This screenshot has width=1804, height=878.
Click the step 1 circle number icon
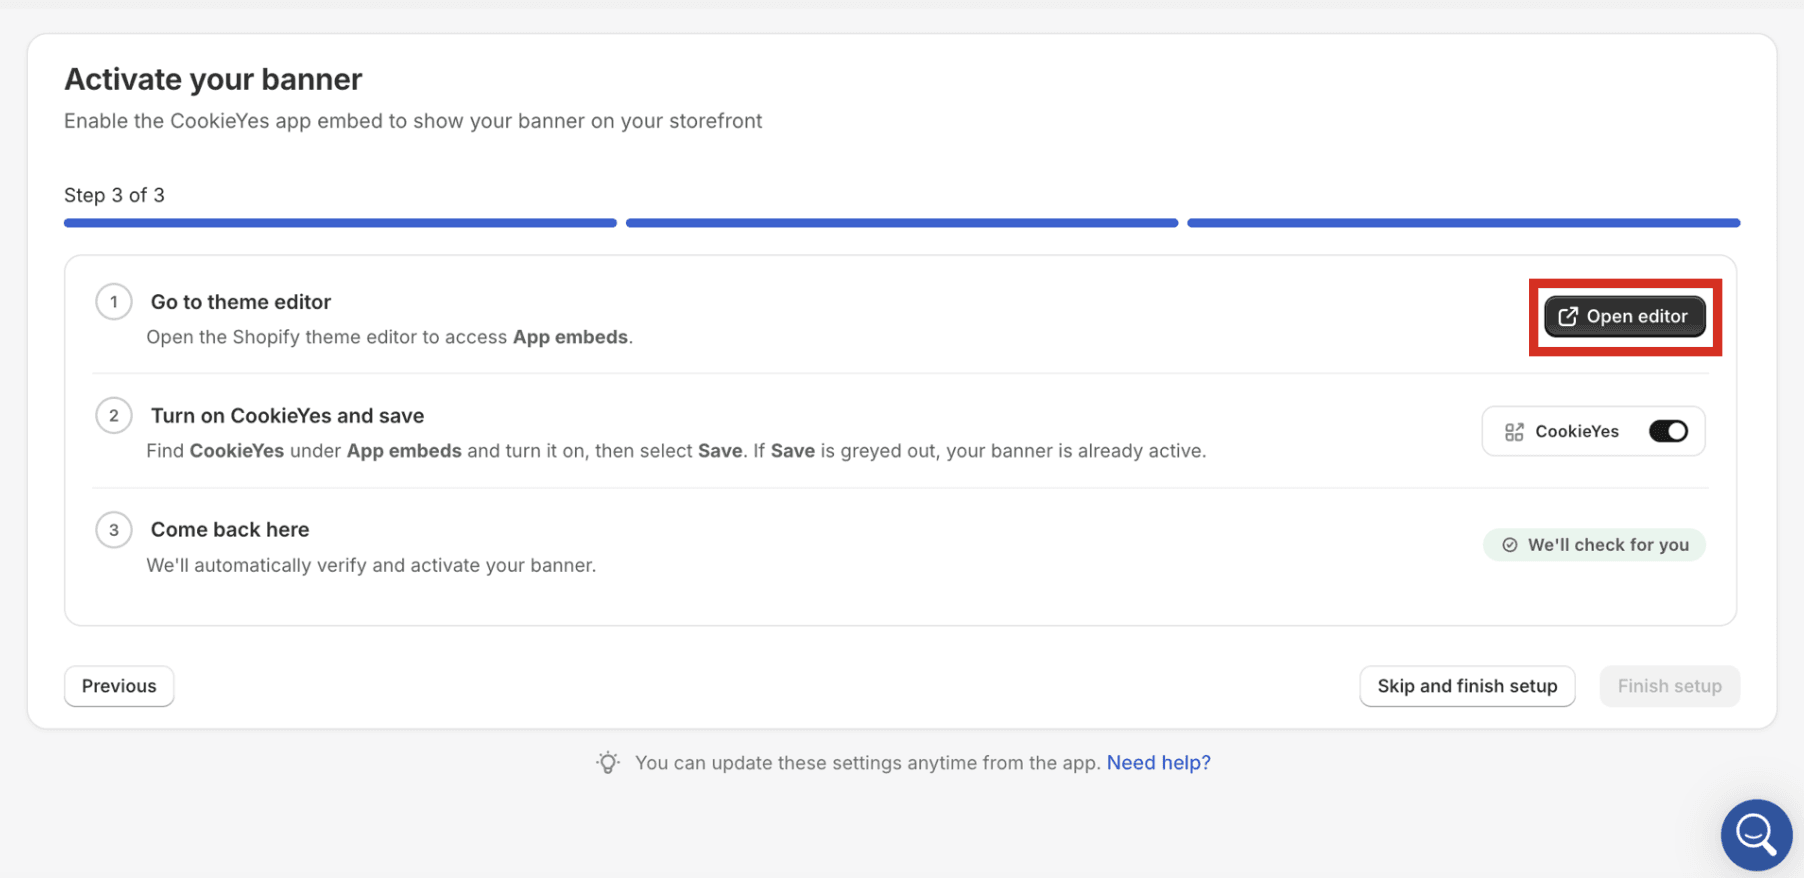(x=114, y=302)
